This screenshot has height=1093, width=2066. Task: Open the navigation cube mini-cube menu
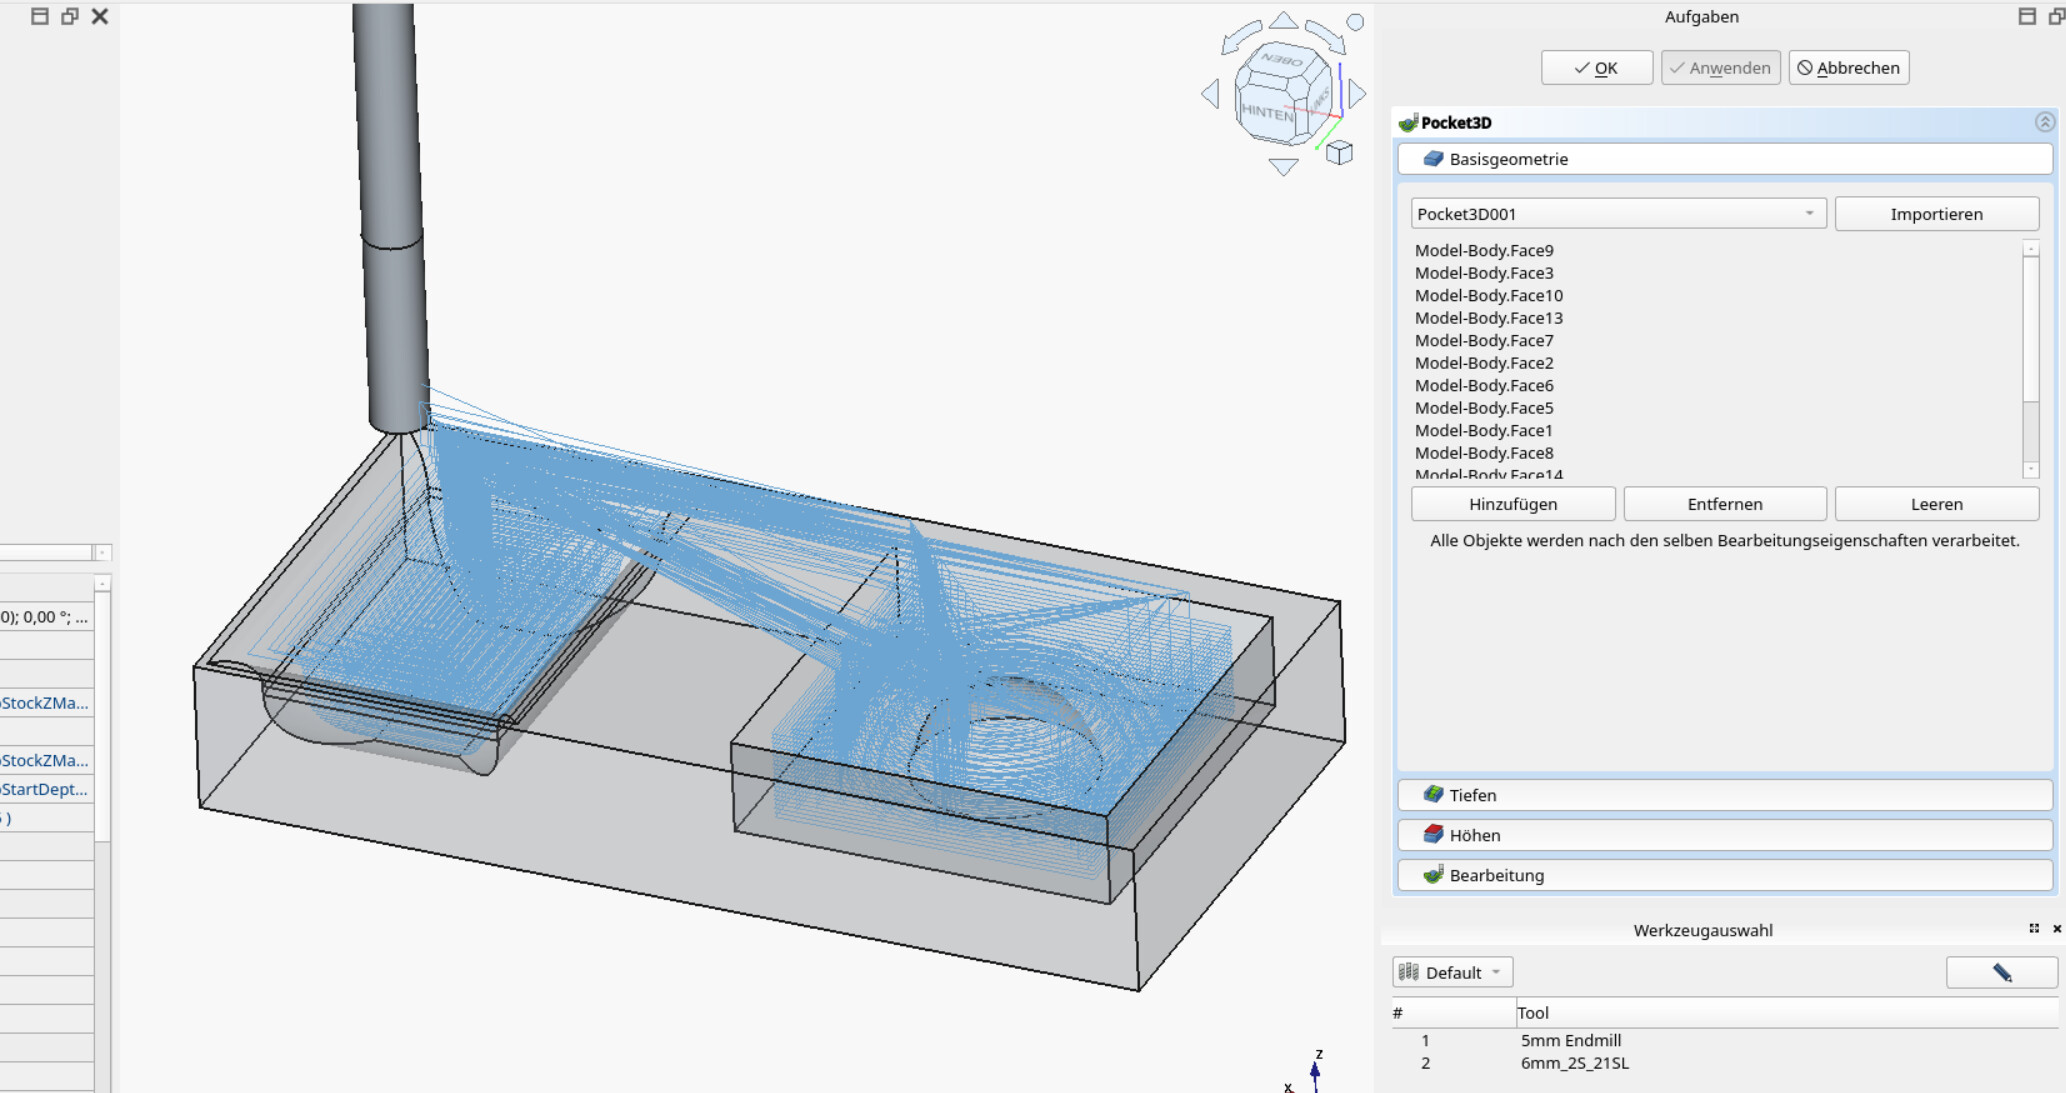click(x=1339, y=153)
